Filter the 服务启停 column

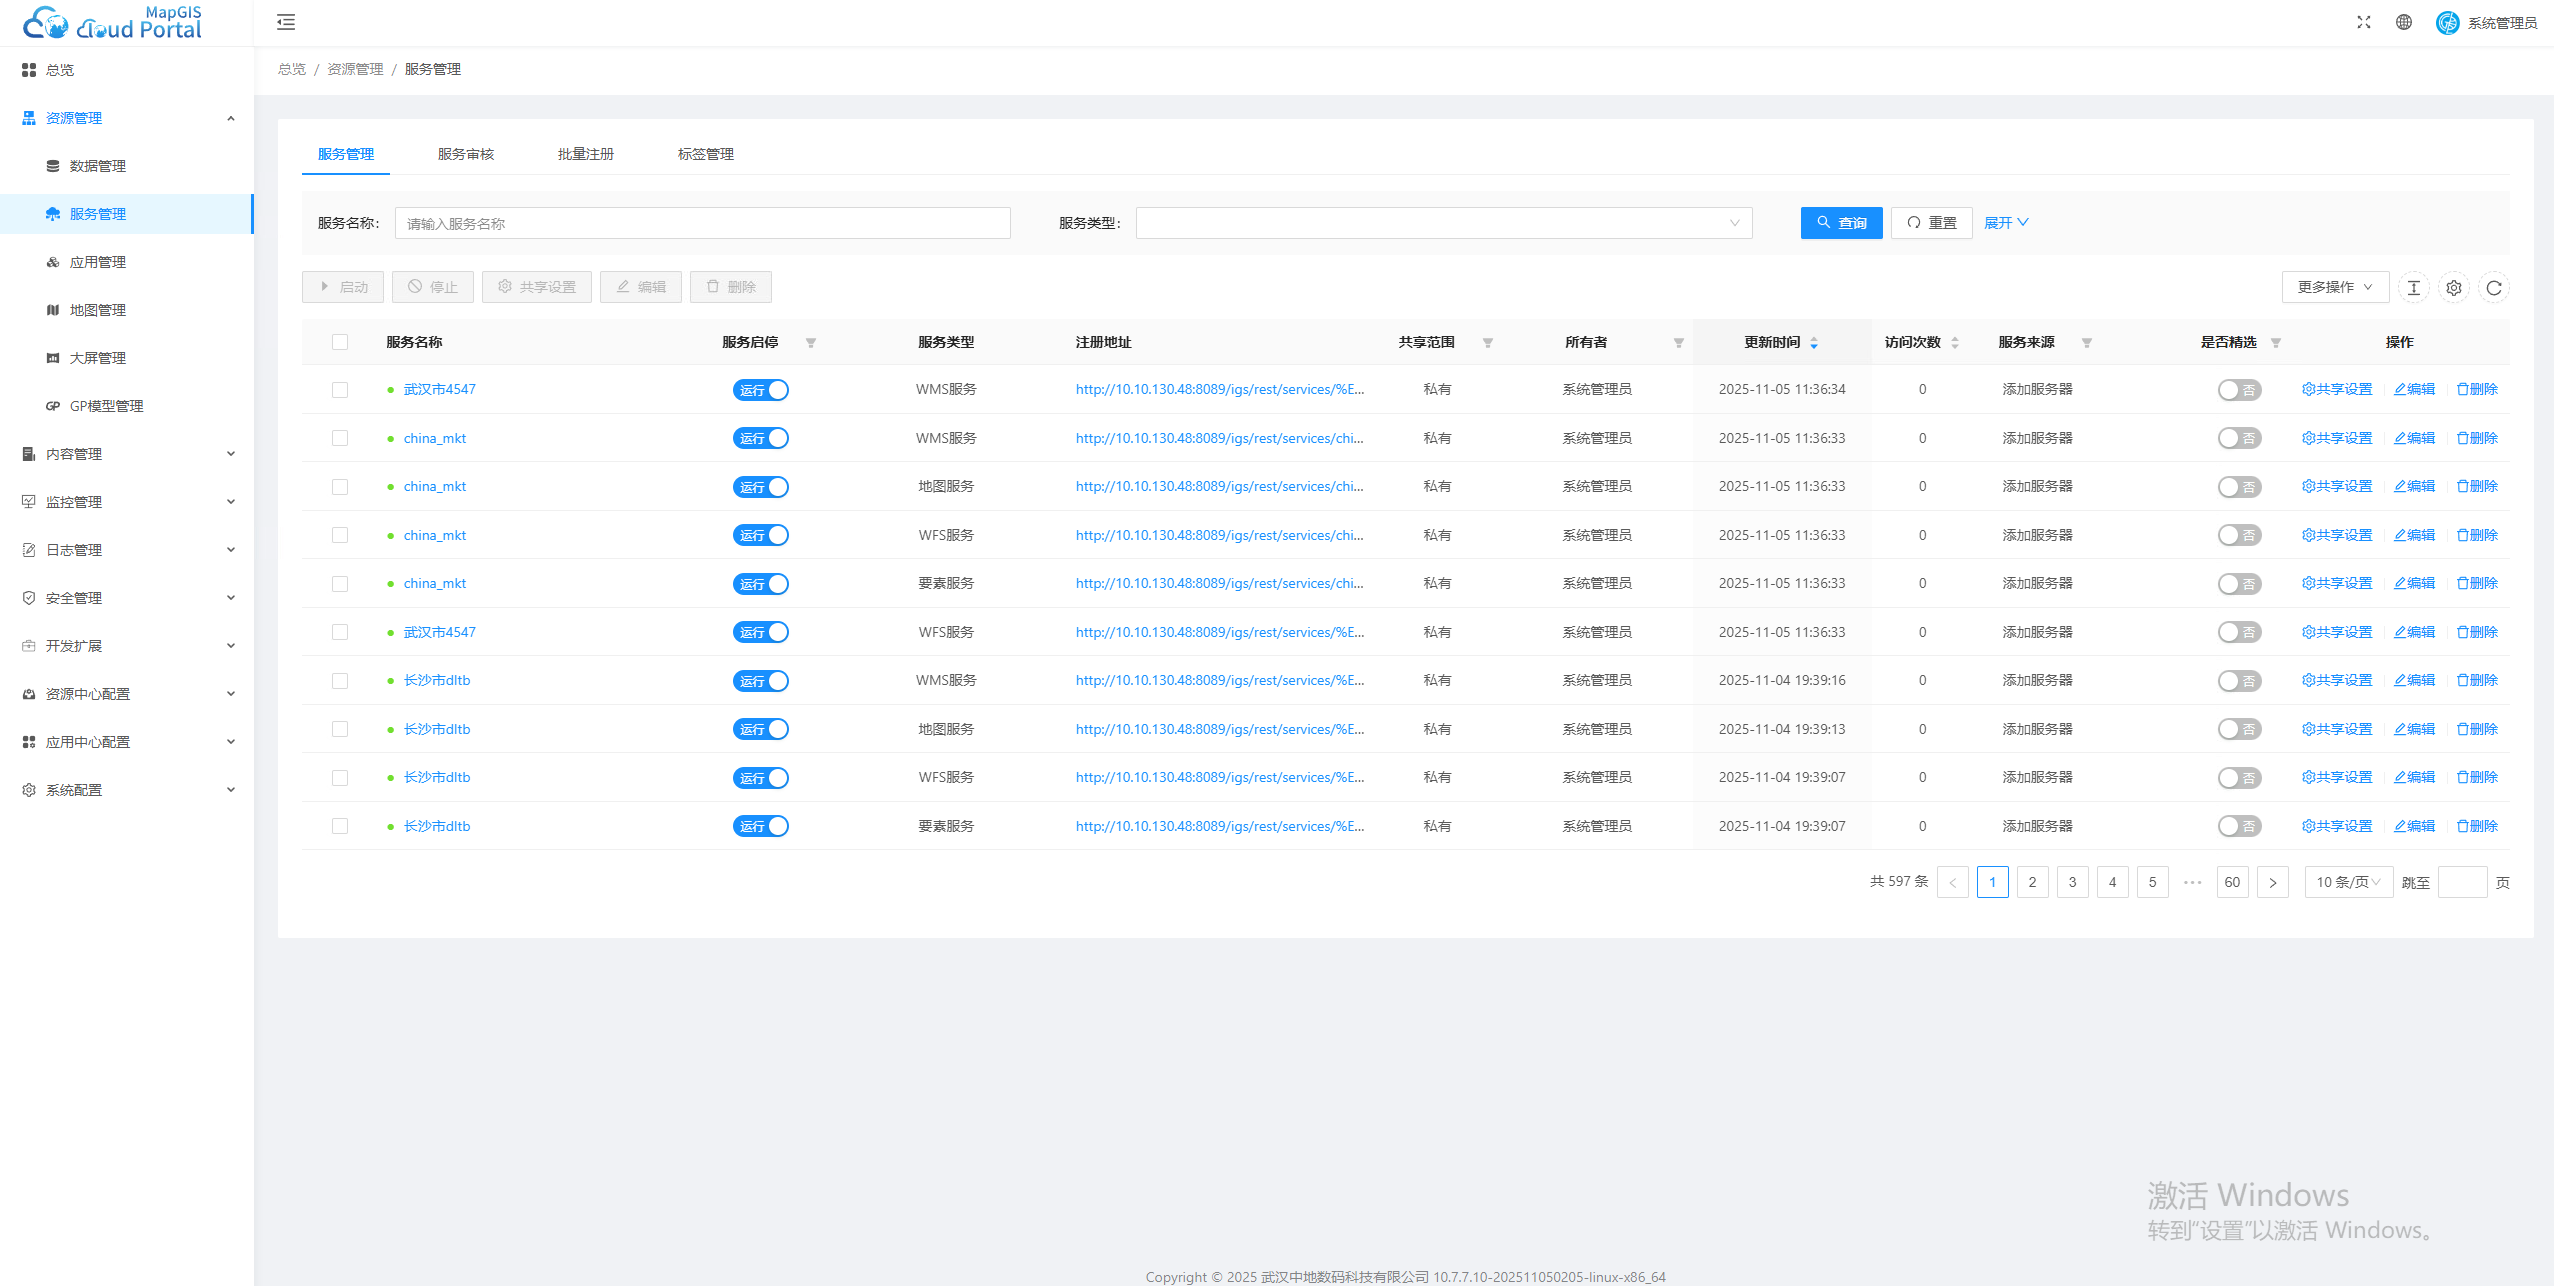pyautogui.click(x=811, y=343)
